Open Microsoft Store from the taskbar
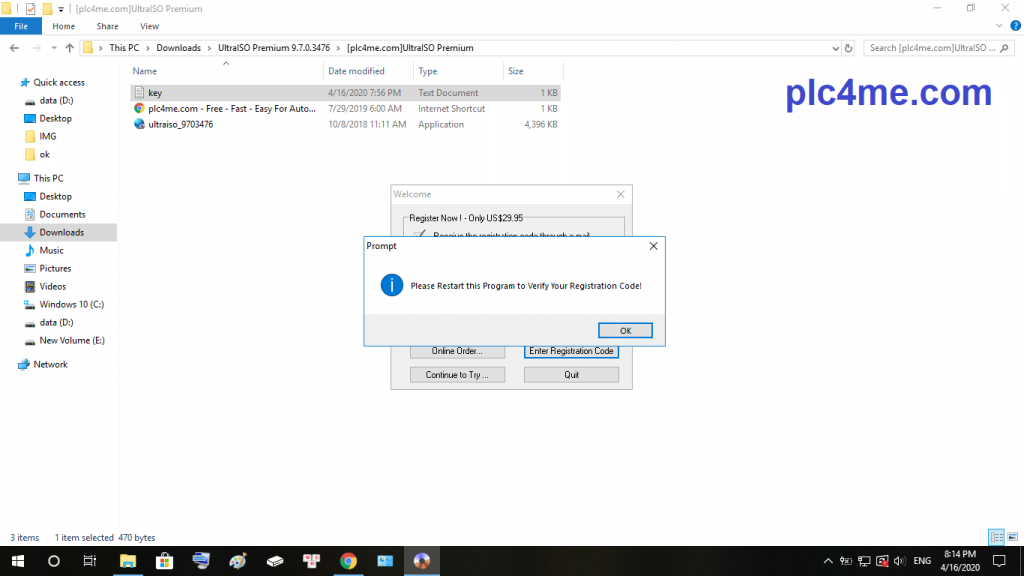Image resolution: width=1024 pixels, height=576 pixels. pos(165,561)
